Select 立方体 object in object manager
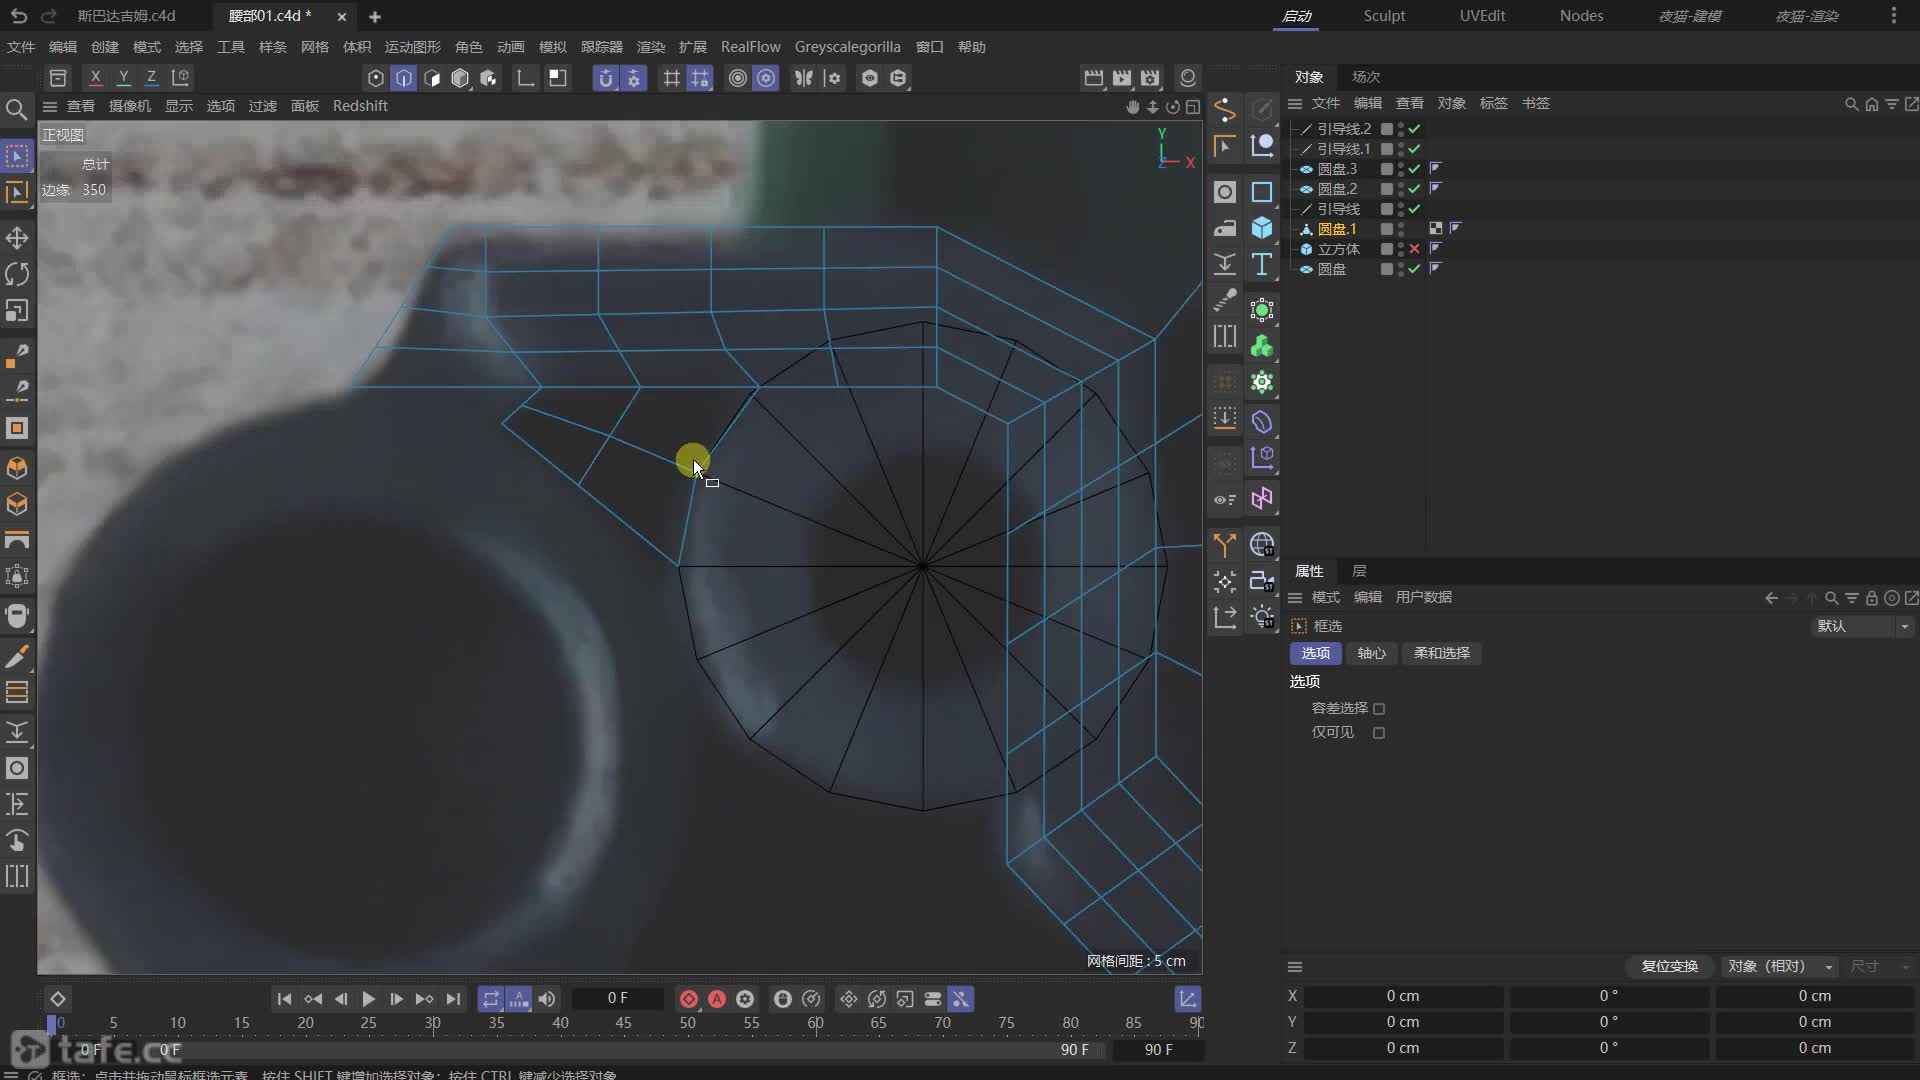The image size is (1920, 1080). click(x=1338, y=249)
